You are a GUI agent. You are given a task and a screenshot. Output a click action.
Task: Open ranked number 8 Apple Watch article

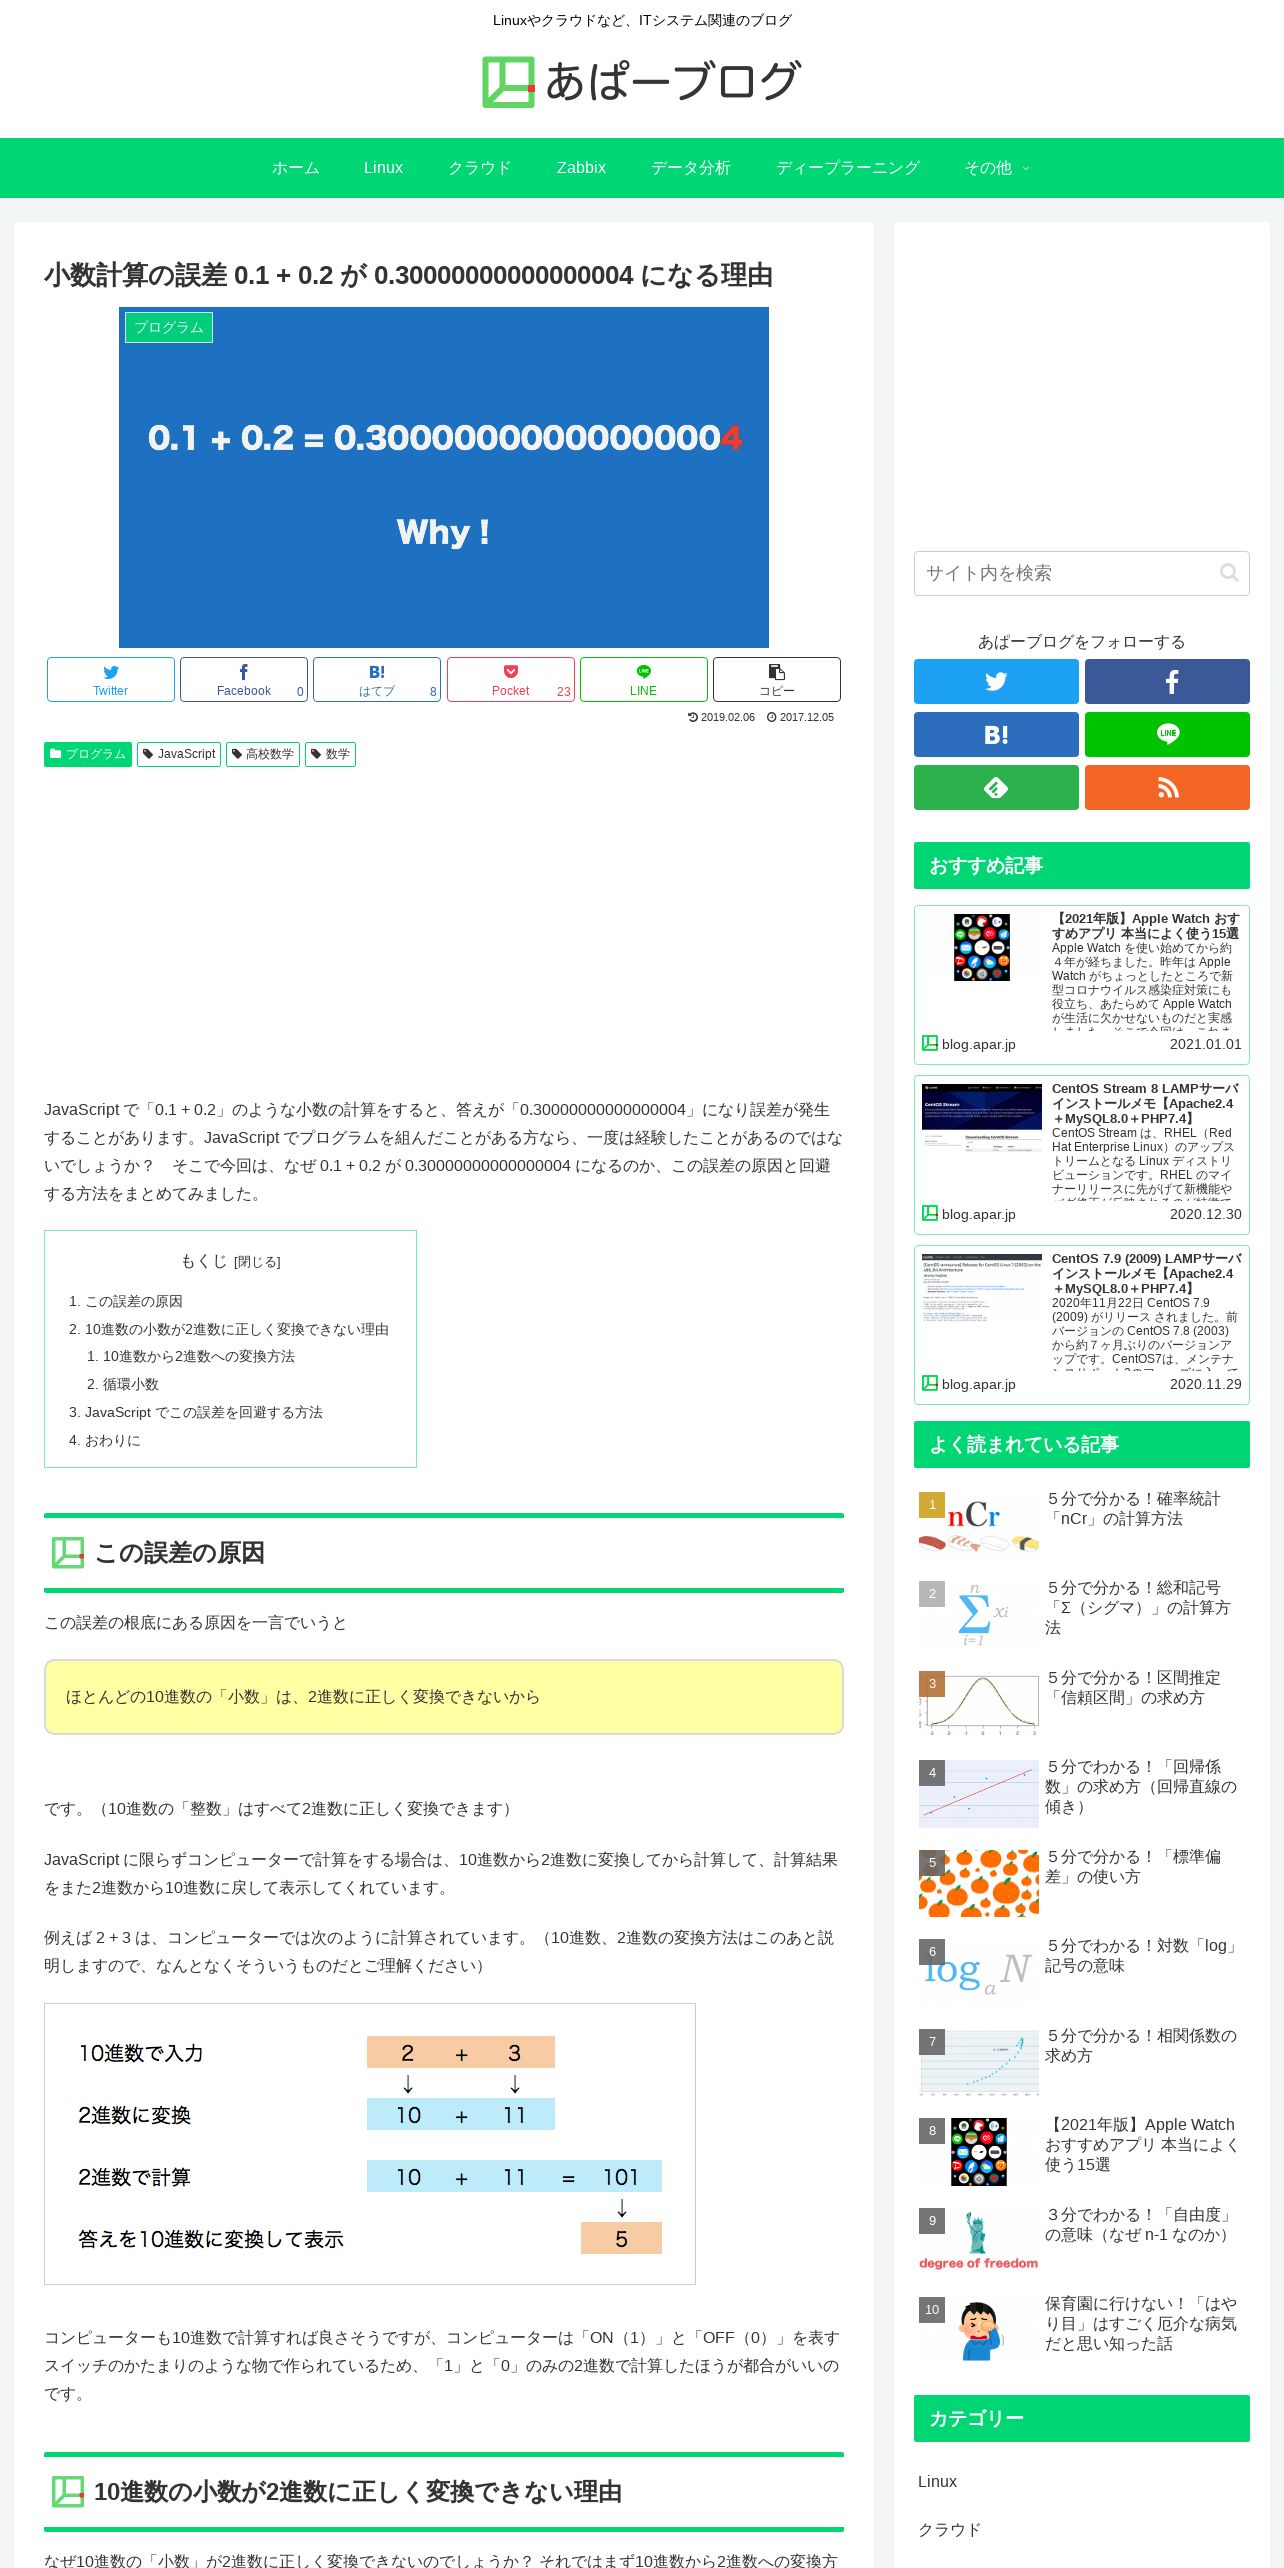1081,2150
